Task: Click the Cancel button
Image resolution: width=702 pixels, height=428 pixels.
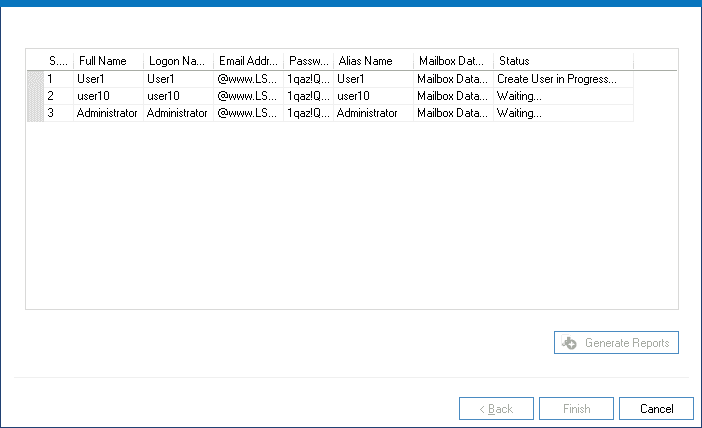Action: click(656, 408)
